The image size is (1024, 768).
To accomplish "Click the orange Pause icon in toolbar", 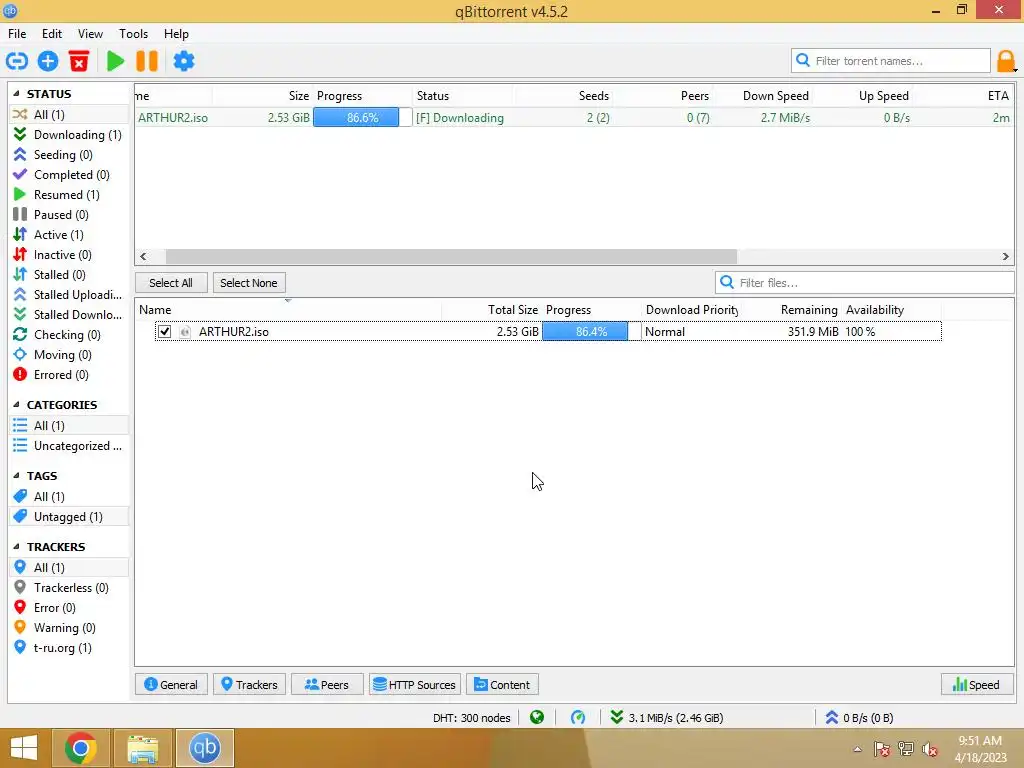I will (x=147, y=61).
